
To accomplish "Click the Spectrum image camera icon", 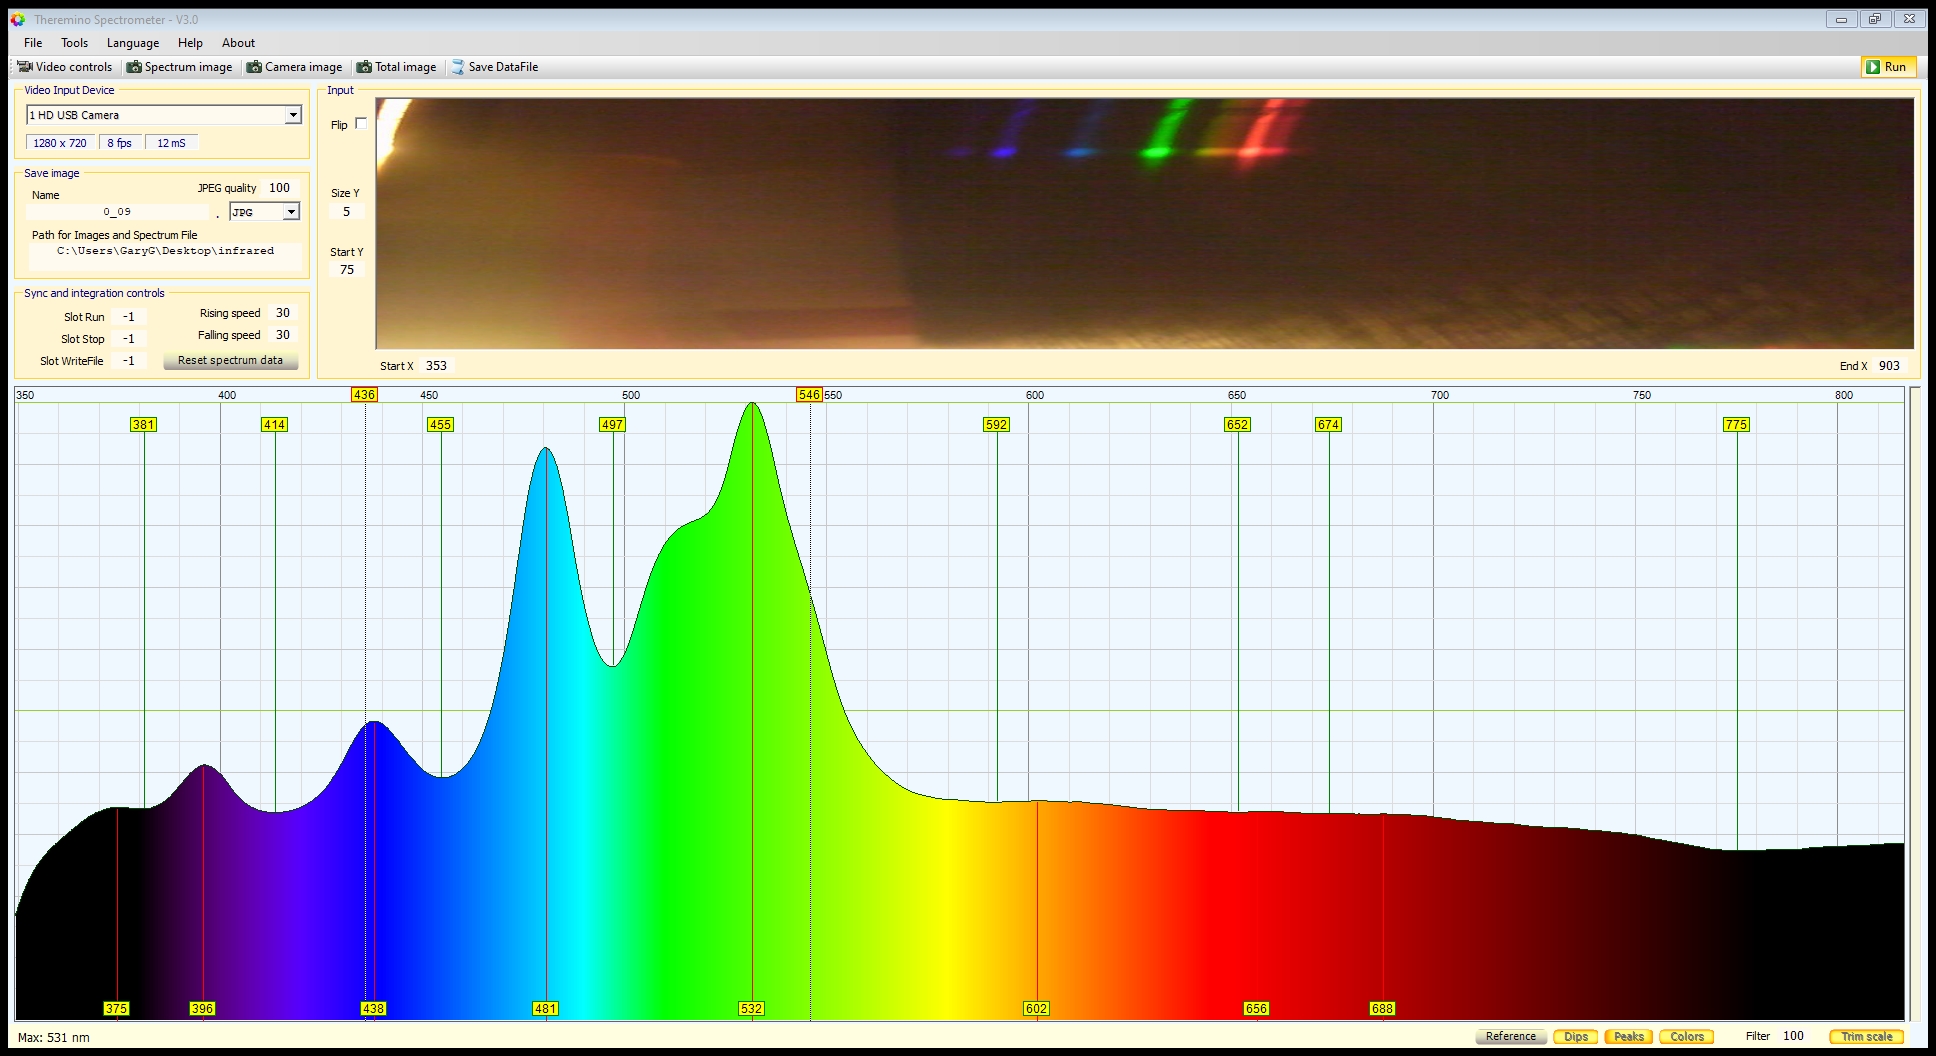I will (134, 67).
